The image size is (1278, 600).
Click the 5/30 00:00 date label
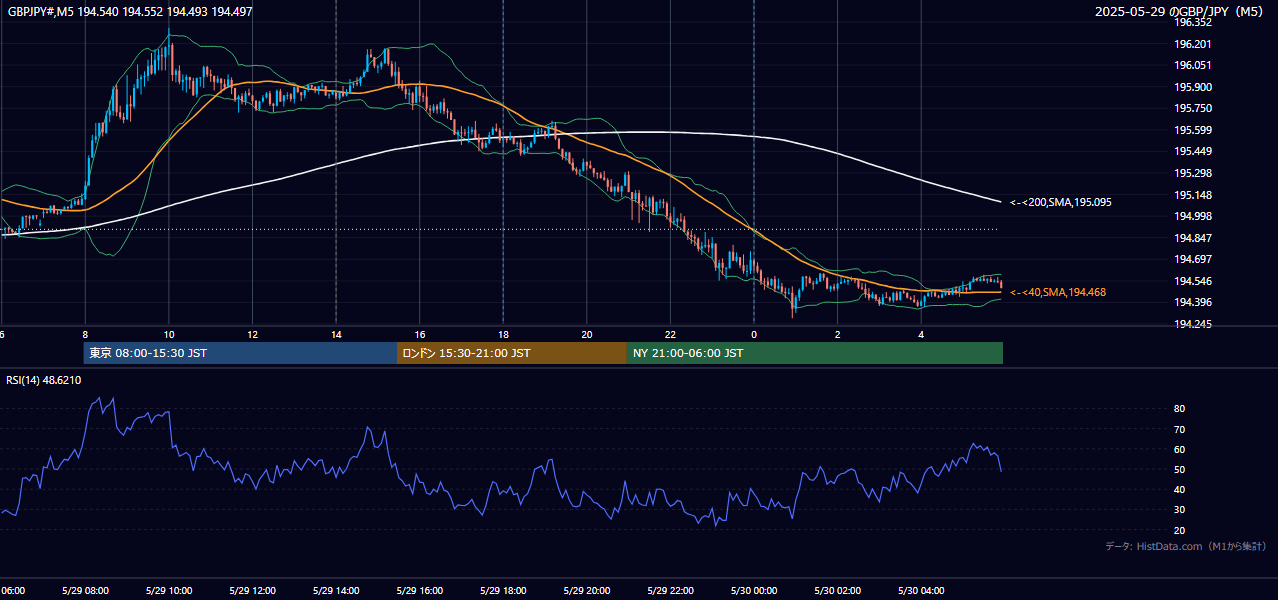(x=753, y=590)
